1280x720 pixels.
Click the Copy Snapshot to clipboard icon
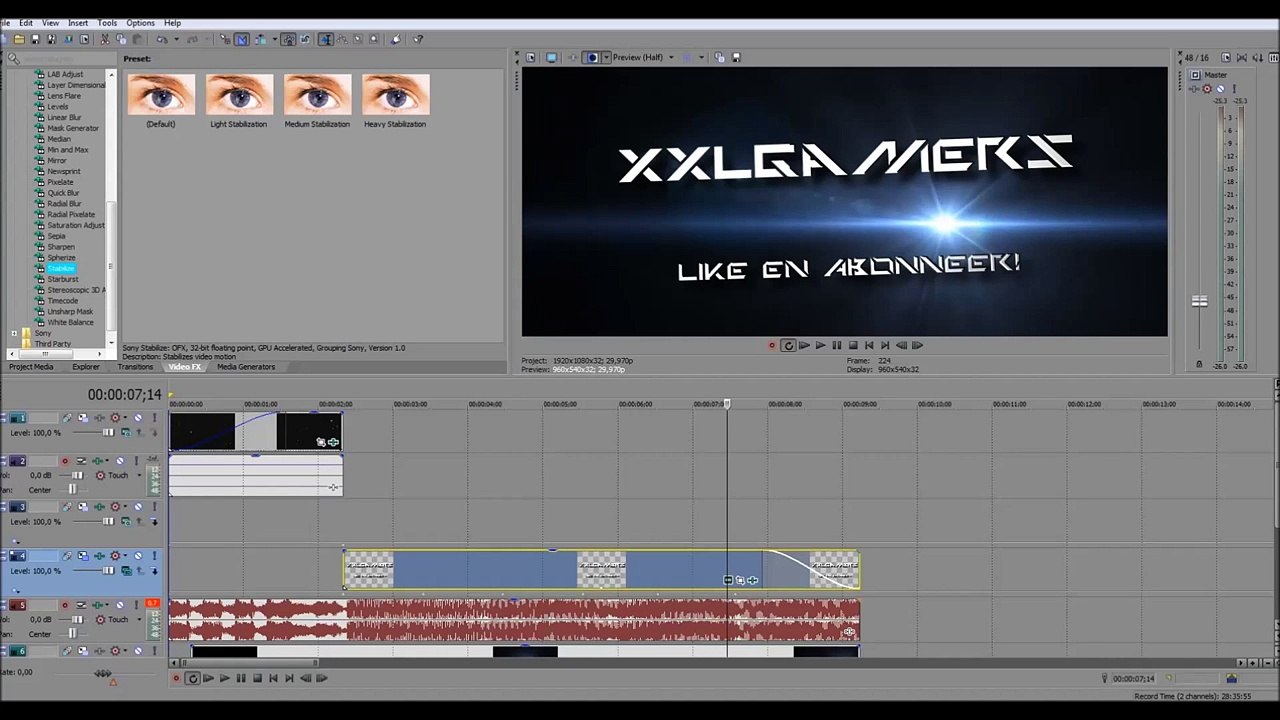coord(719,58)
